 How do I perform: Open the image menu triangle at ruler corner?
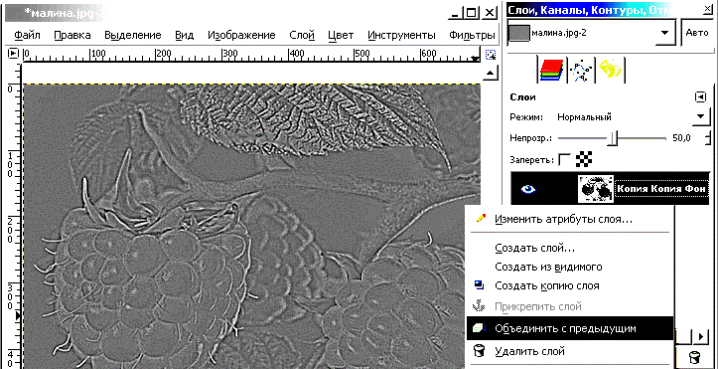point(13,54)
